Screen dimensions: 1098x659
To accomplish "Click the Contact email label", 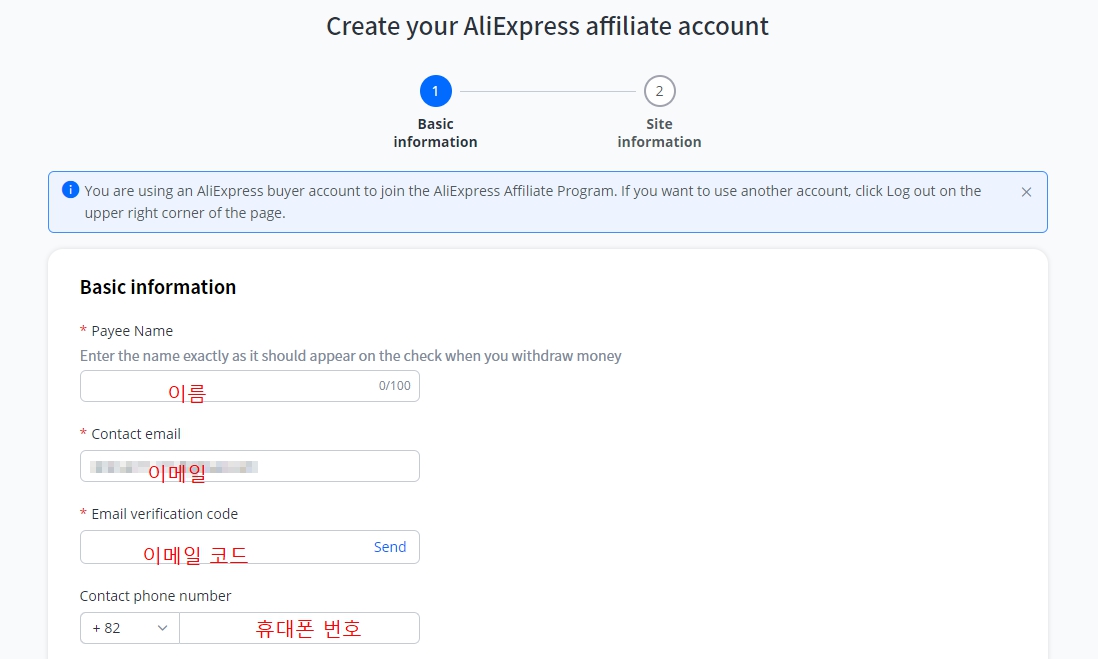I will click(136, 434).
